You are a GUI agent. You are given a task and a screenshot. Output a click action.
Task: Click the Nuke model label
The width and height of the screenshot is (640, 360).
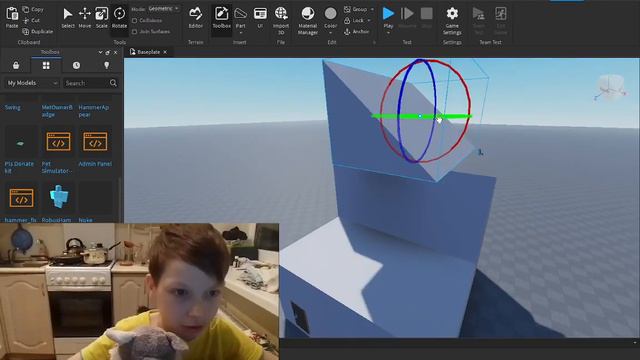point(85,220)
